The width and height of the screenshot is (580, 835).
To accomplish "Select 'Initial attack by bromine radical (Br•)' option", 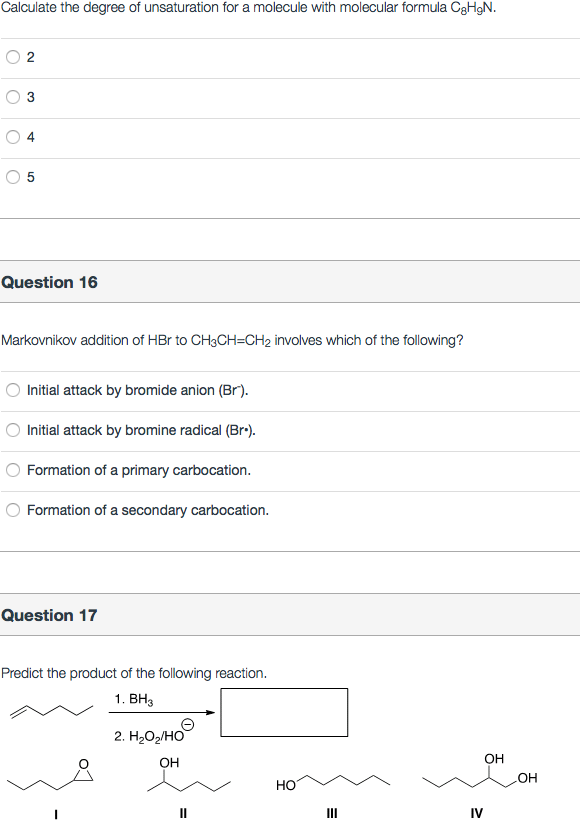I will coord(12,430).
